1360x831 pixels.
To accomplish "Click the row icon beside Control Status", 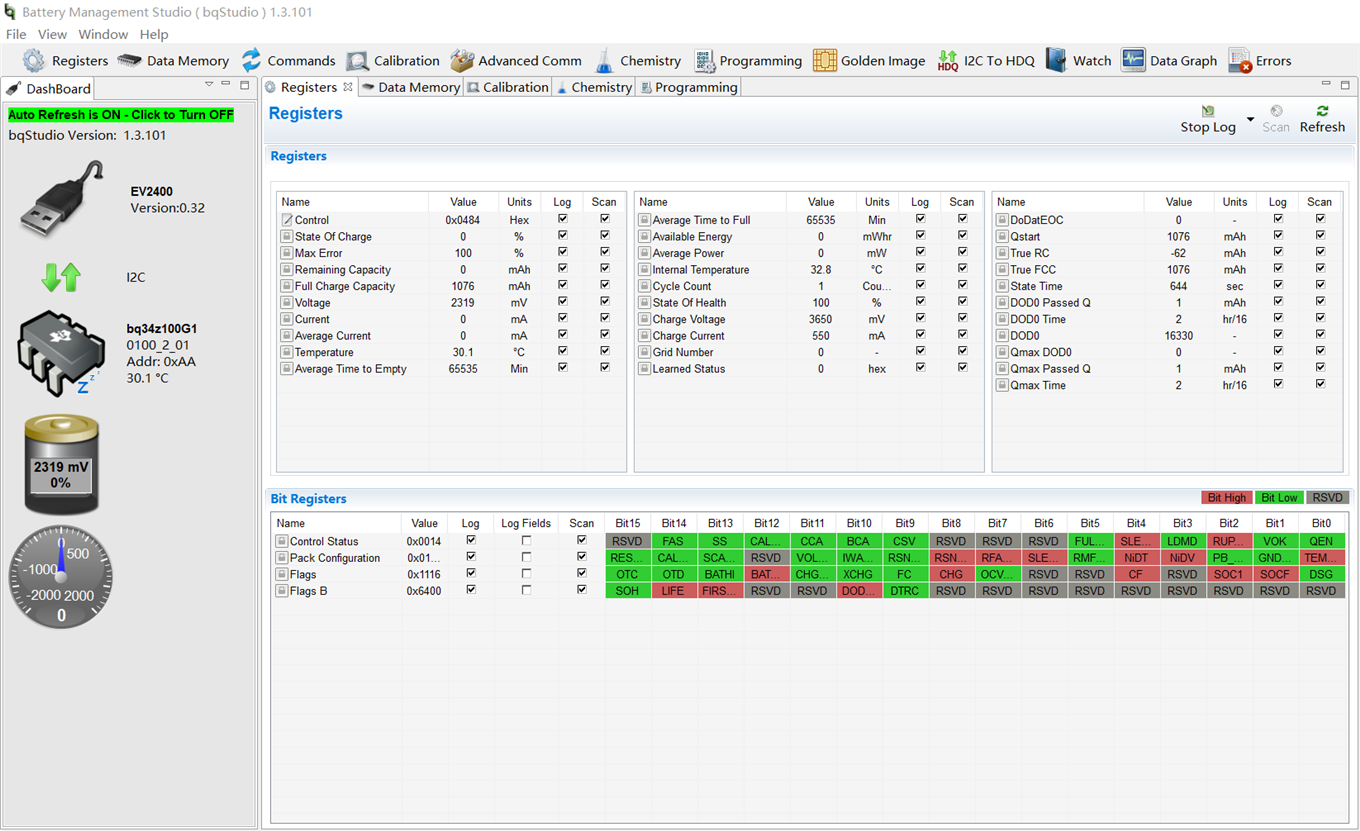I will pos(282,541).
